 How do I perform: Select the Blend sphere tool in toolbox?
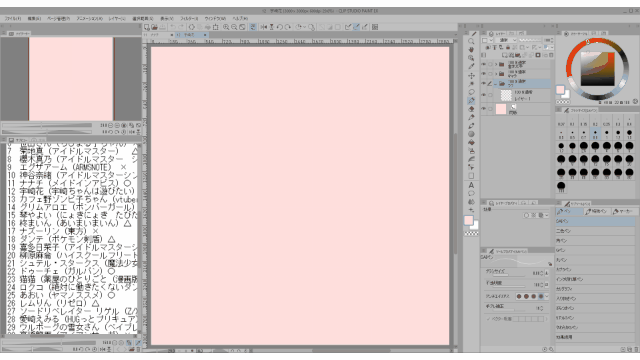click(471, 134)
